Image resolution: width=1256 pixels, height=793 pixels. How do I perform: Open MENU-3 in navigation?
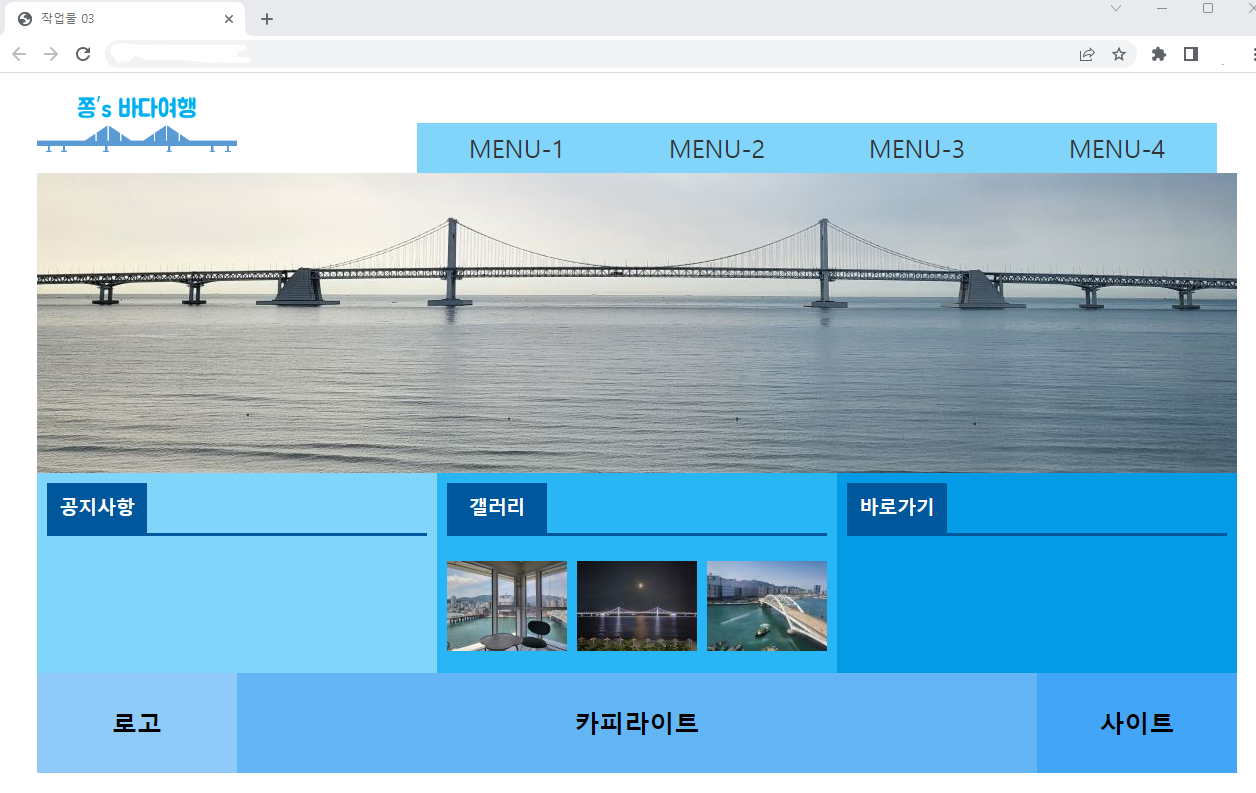pyautogui.click(x=917, y=149)
